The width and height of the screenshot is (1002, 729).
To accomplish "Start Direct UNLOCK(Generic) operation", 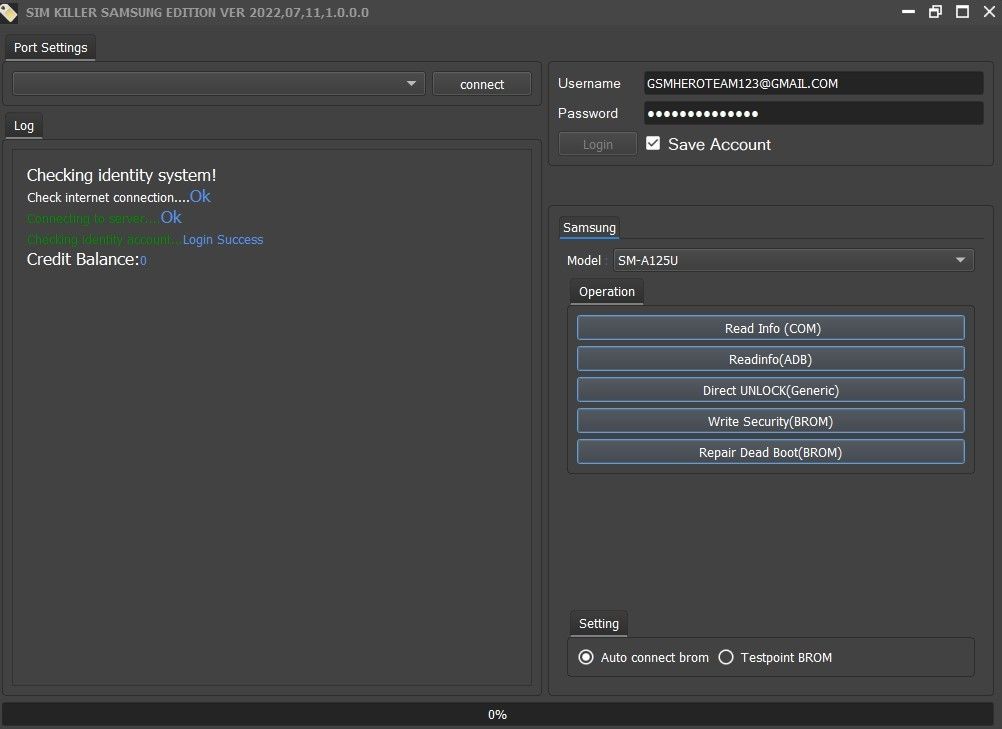I will pyautogui.click(x=771, y=390).
